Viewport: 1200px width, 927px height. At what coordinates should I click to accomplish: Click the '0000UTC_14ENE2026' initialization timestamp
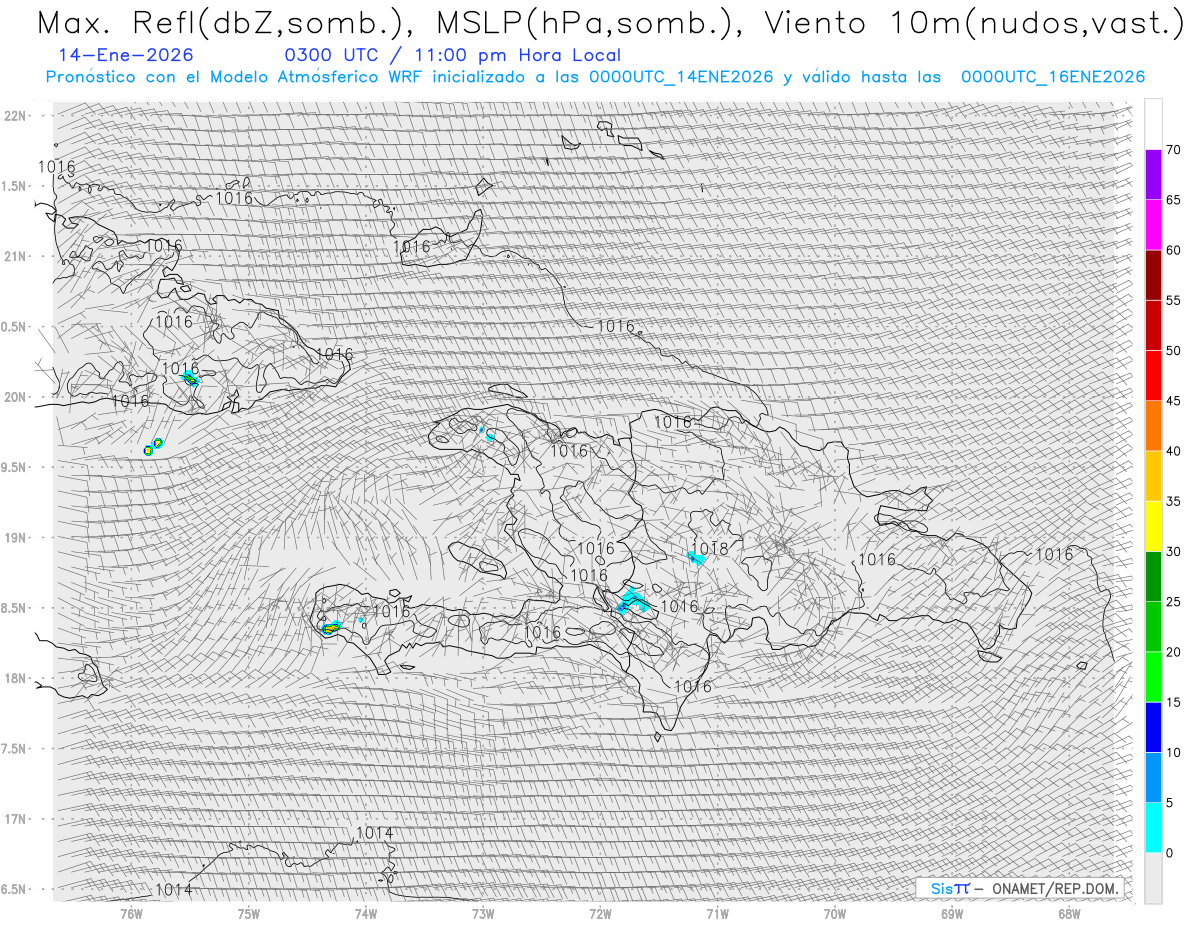point(681,77)
